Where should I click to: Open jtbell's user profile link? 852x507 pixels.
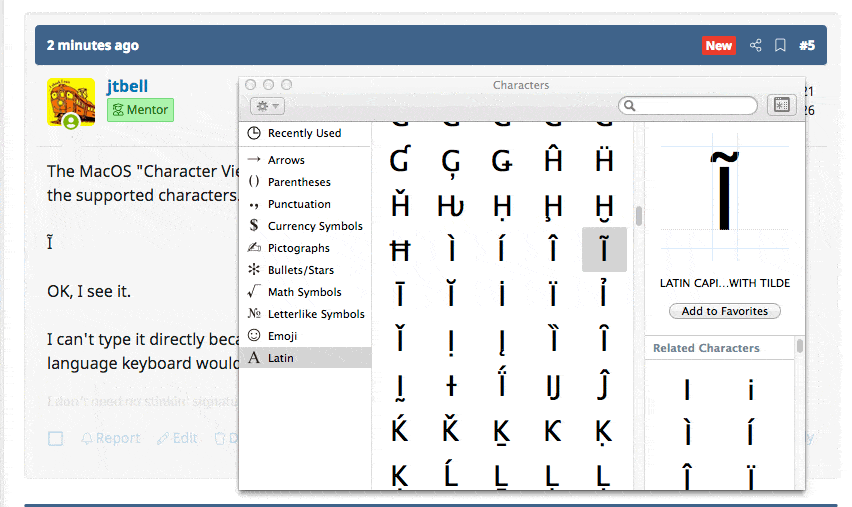click(x=127, y=86)
